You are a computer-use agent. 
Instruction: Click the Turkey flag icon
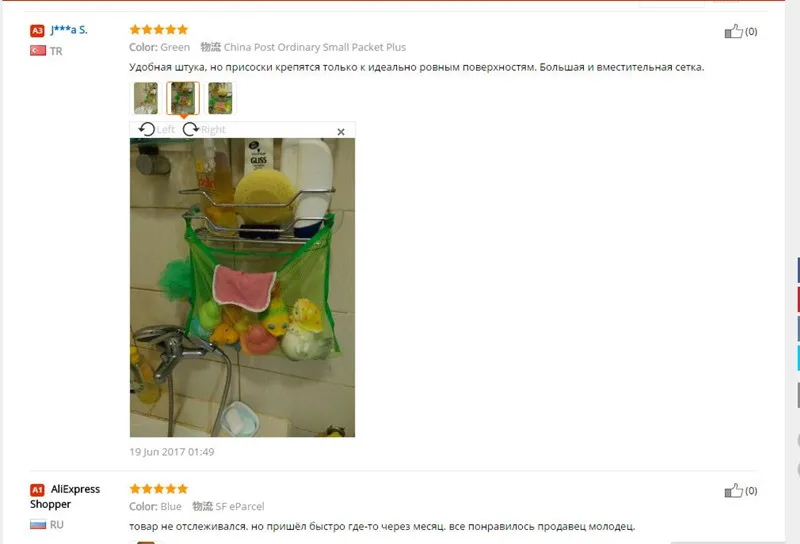pyautogui.click(x=38, y=51)
